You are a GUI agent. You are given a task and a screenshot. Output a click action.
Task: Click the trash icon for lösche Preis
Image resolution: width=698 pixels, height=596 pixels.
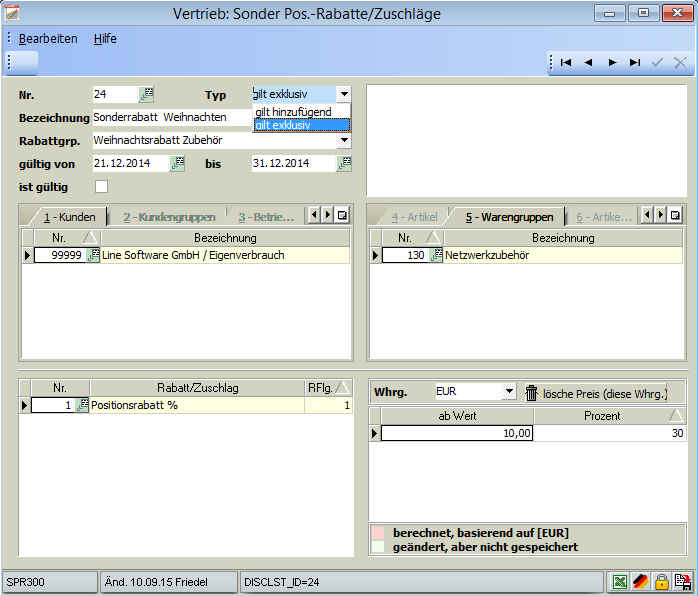click(532, 393)
